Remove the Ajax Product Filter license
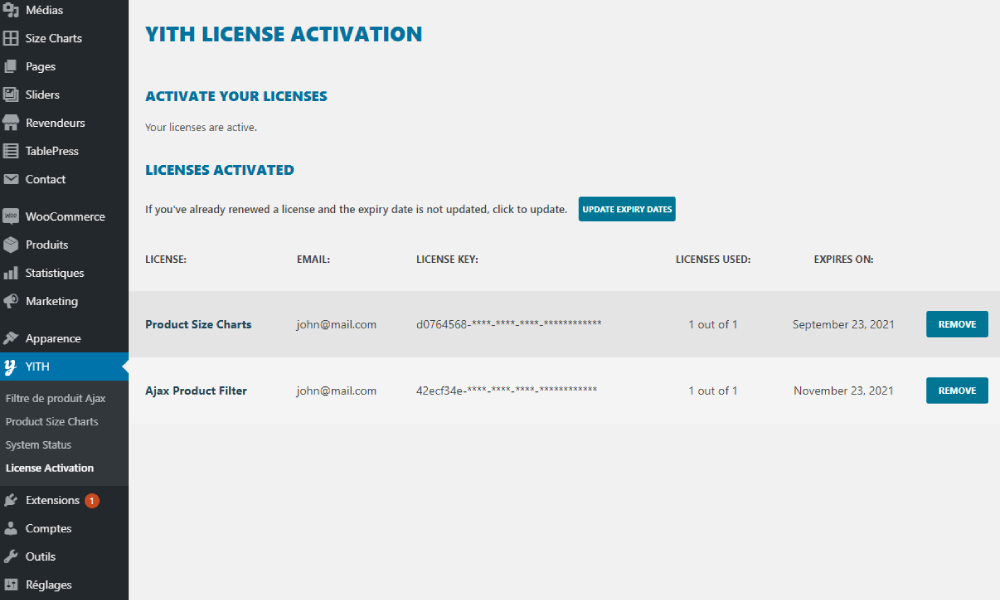 tap(956, 390)
